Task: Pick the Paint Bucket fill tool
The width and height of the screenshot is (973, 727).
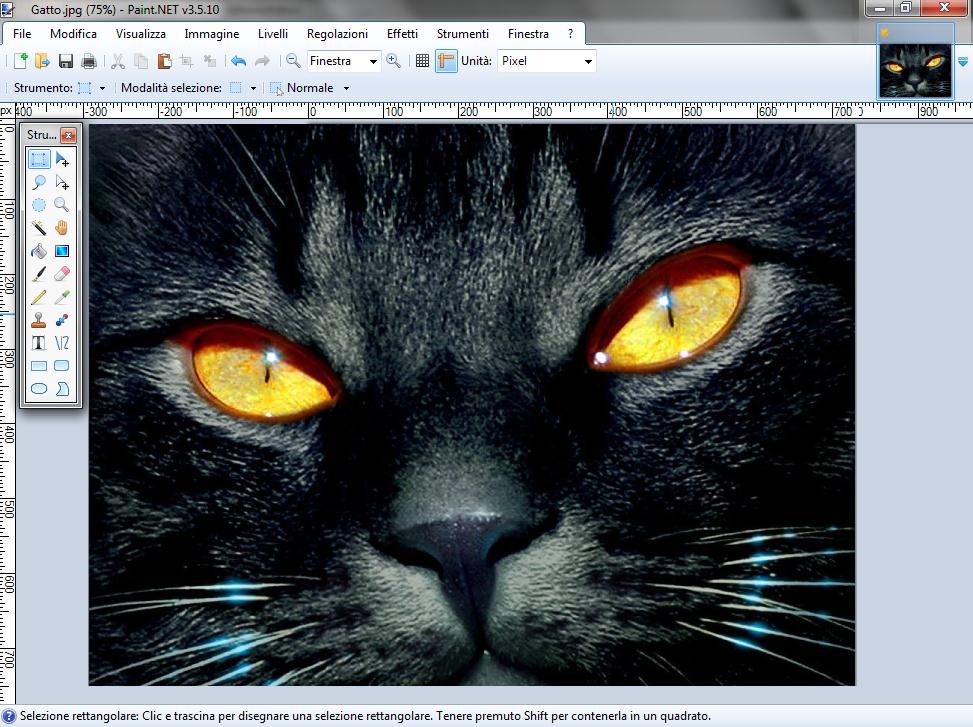Action: pos(39,251)
